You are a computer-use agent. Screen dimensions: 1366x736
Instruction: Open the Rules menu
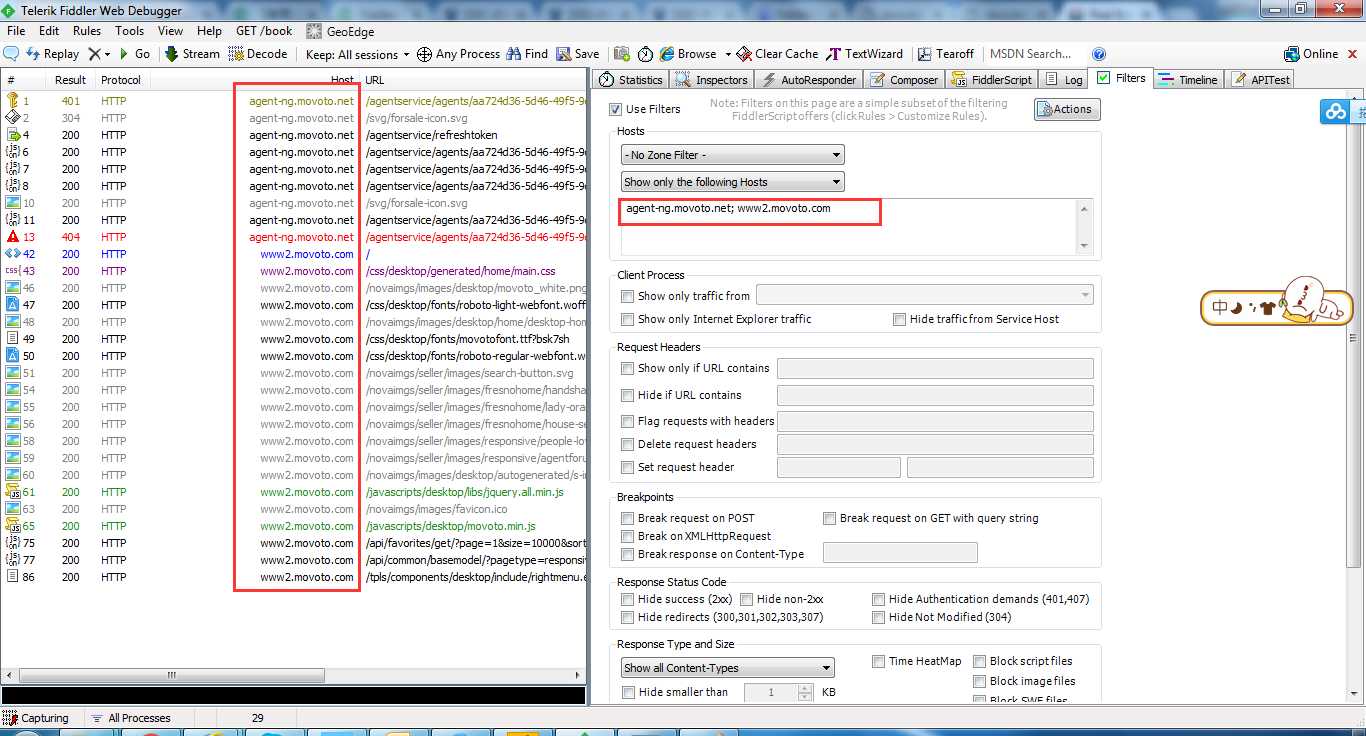[87, 31]
